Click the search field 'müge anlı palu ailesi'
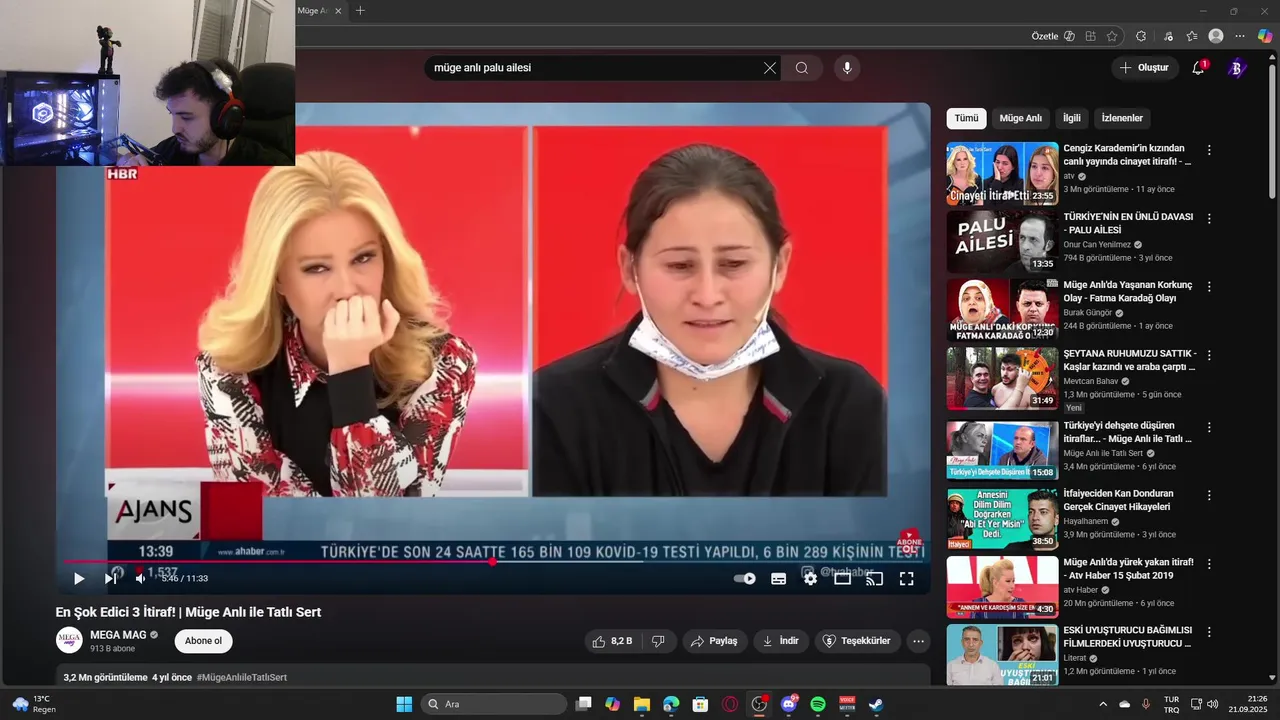Image resolution: width=1280 pixels, height=720 pixels. [595, 68]
